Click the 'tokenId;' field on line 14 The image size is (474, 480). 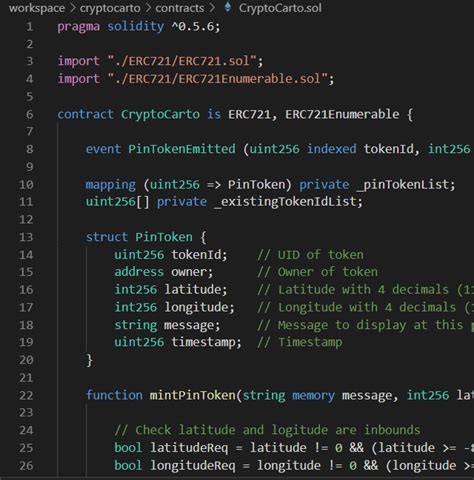pos(199,255)
